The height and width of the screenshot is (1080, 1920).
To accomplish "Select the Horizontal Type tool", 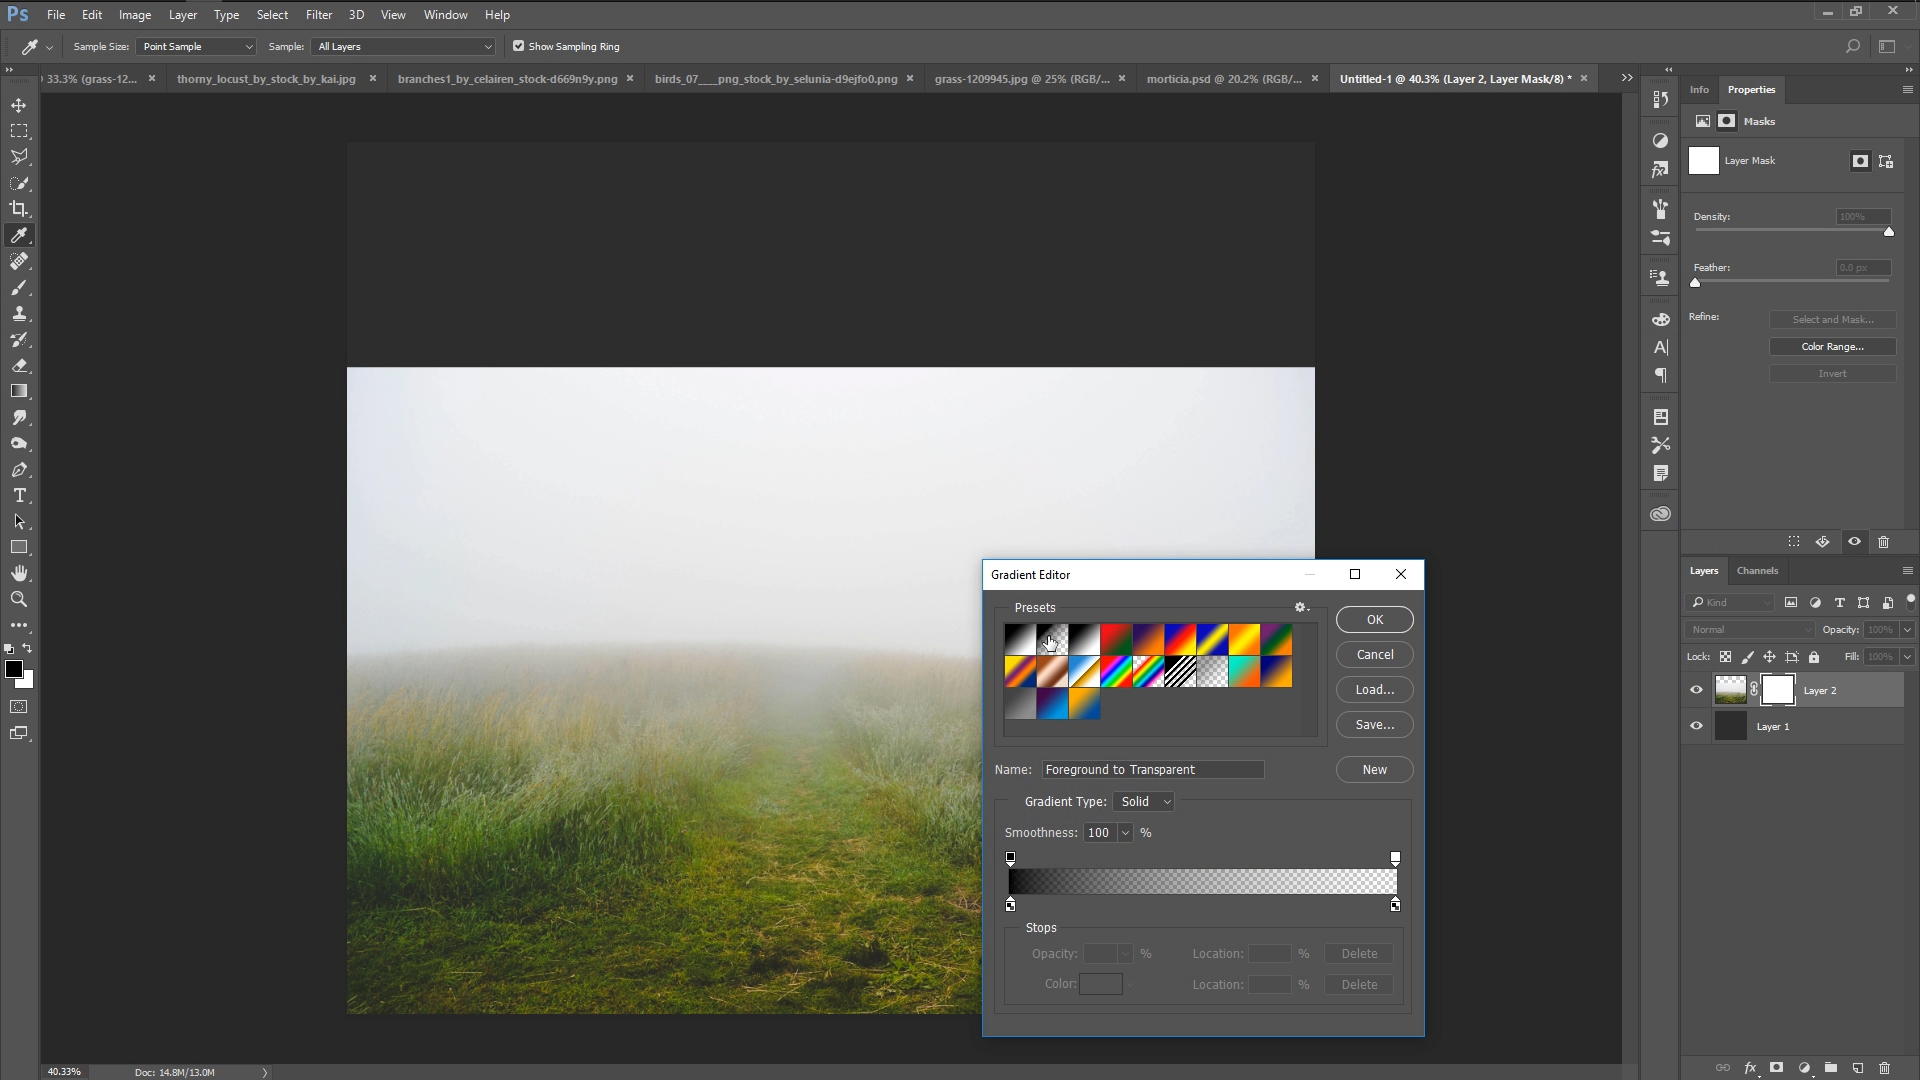I will click(x=19, y=496).
